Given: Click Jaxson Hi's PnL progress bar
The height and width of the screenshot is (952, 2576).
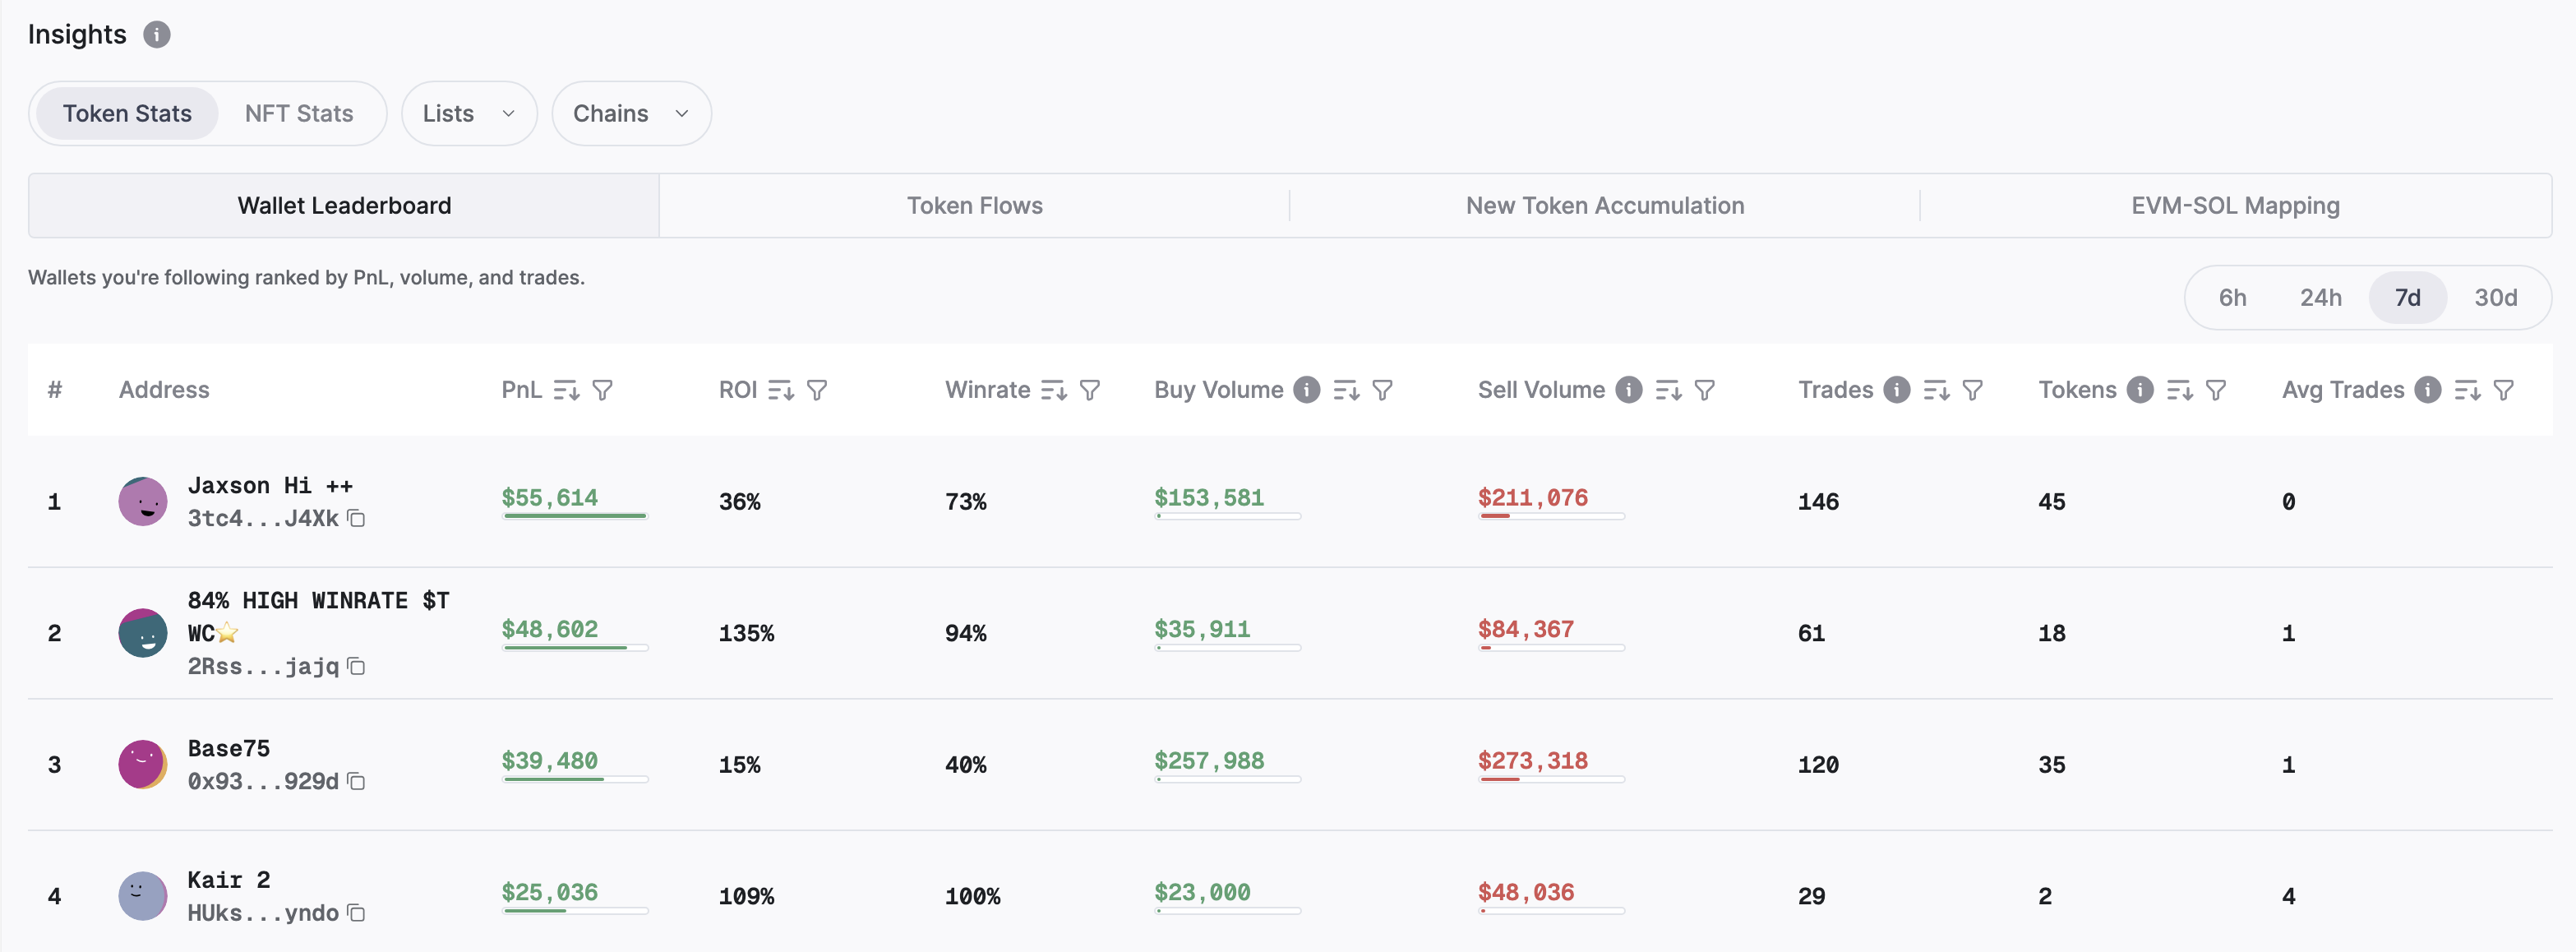Looking at the screenshot, I should (x=574, y=516).
